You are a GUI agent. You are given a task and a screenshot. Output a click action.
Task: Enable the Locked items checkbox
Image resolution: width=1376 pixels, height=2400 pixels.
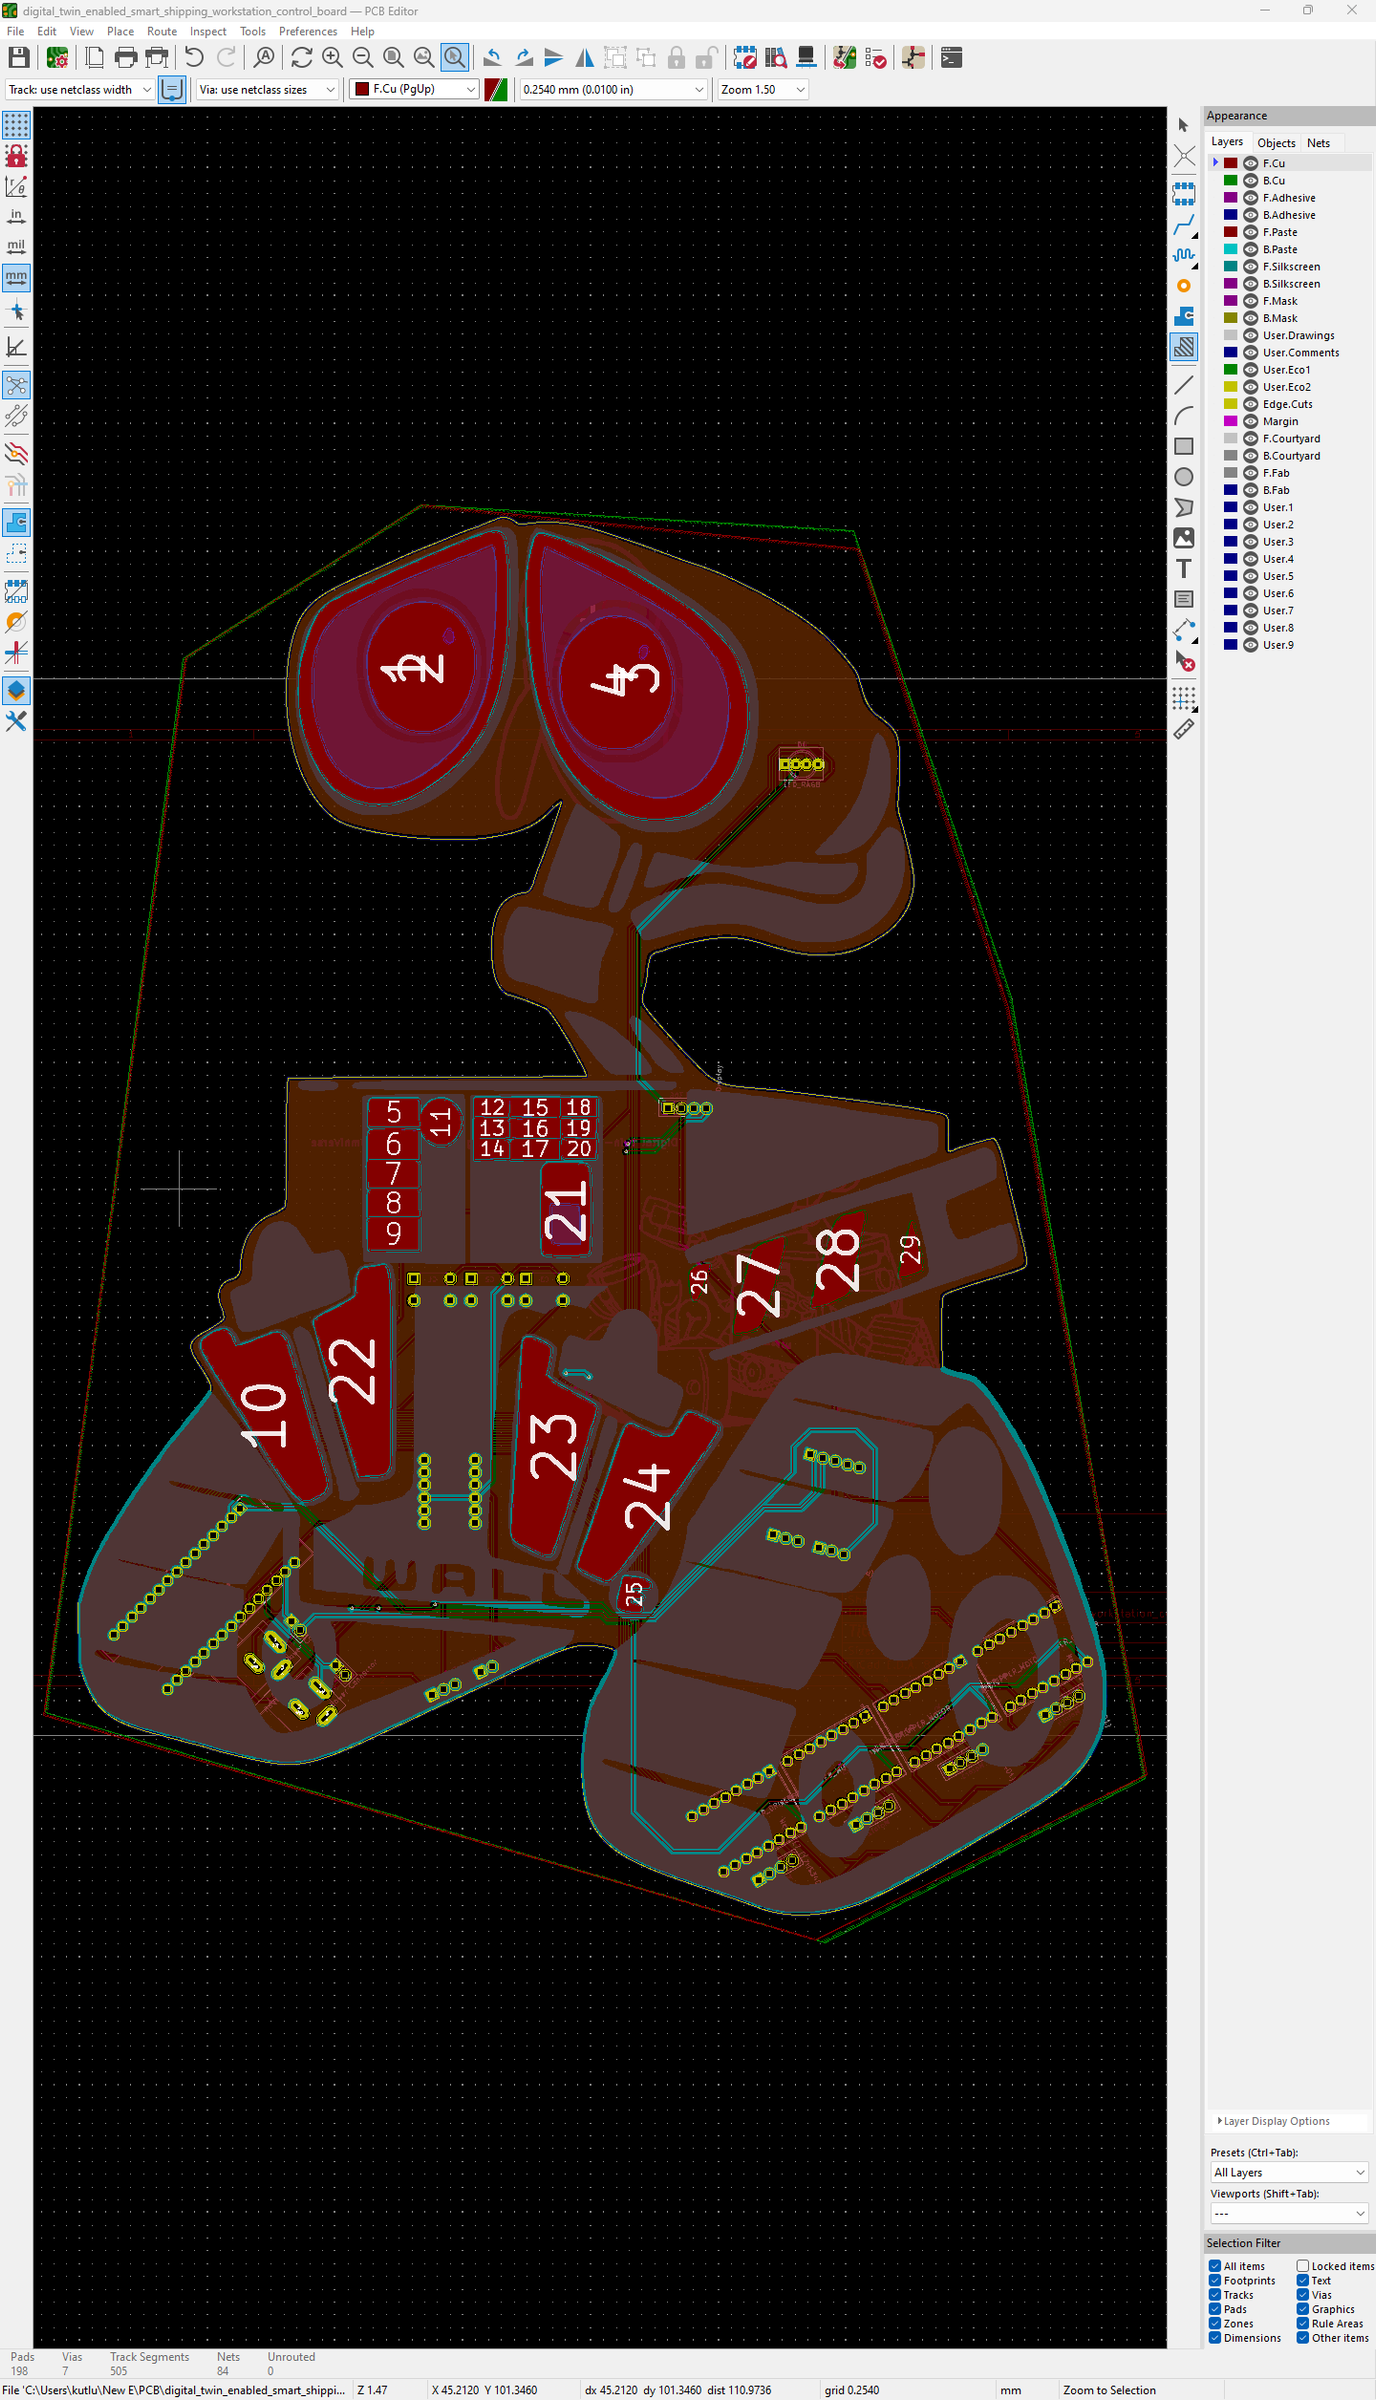click(x=1303, y=2266)
